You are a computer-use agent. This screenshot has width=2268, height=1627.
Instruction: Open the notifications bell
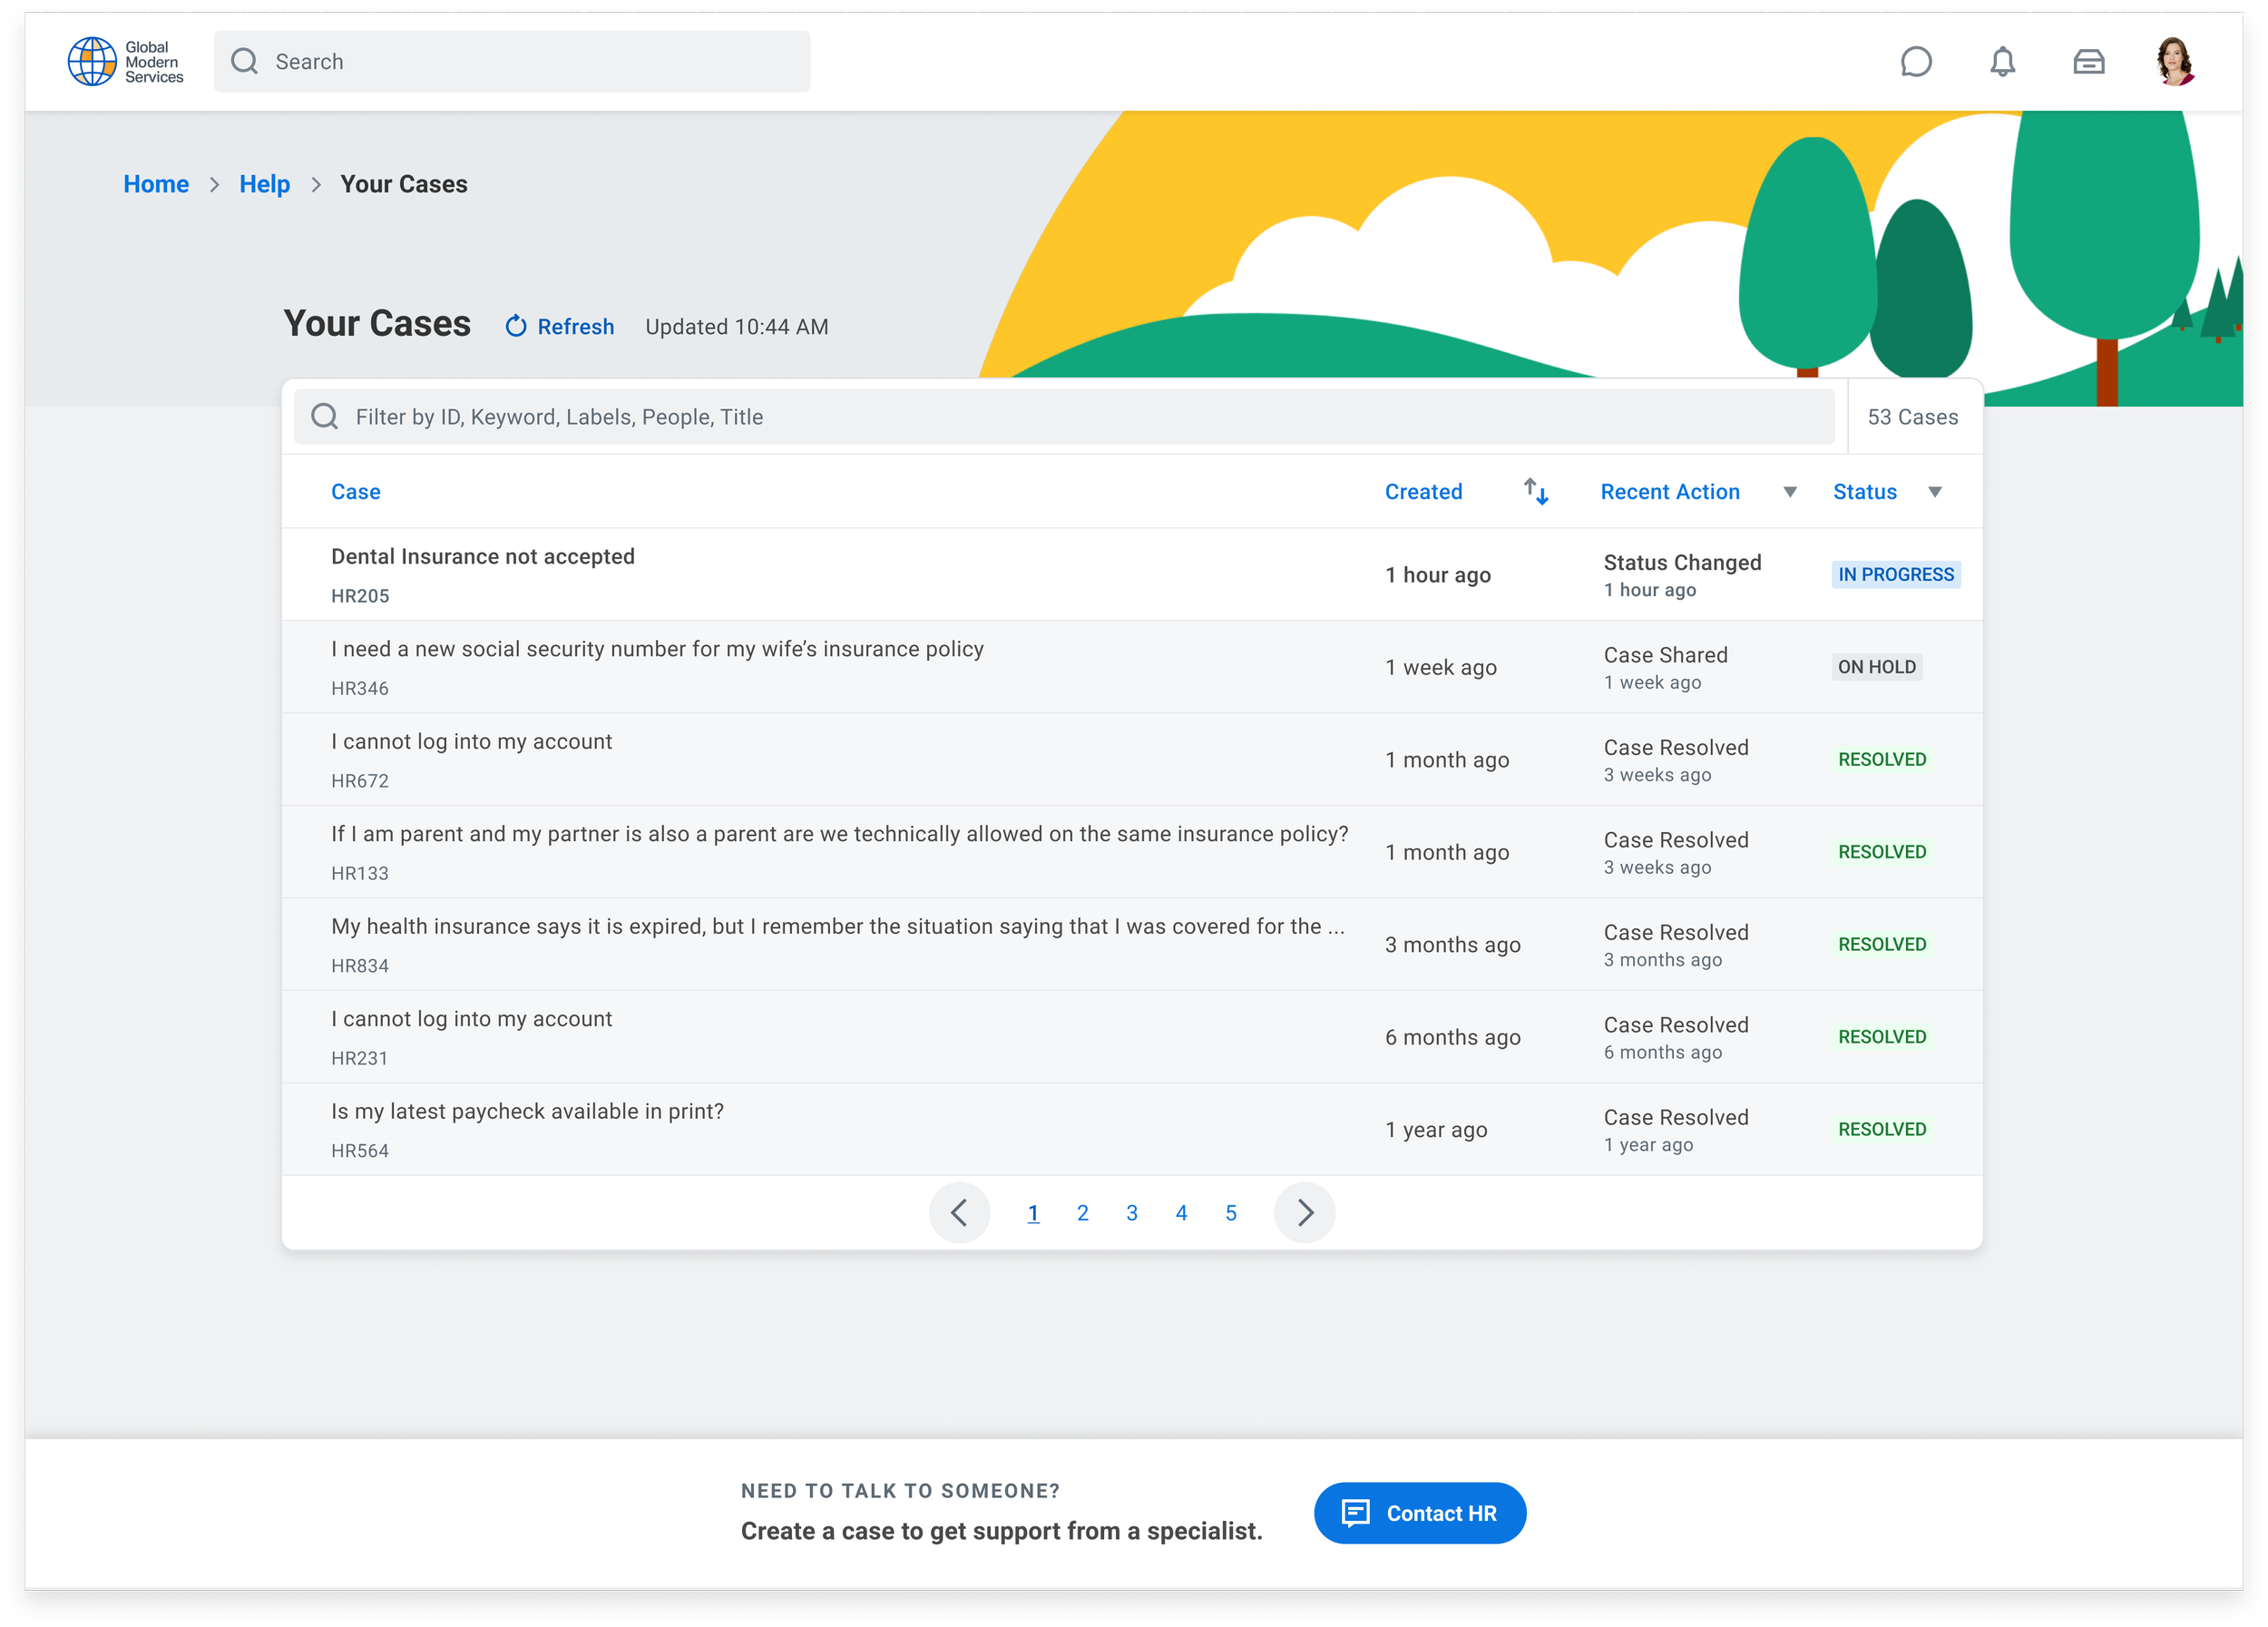click(x=2002, y=62)
